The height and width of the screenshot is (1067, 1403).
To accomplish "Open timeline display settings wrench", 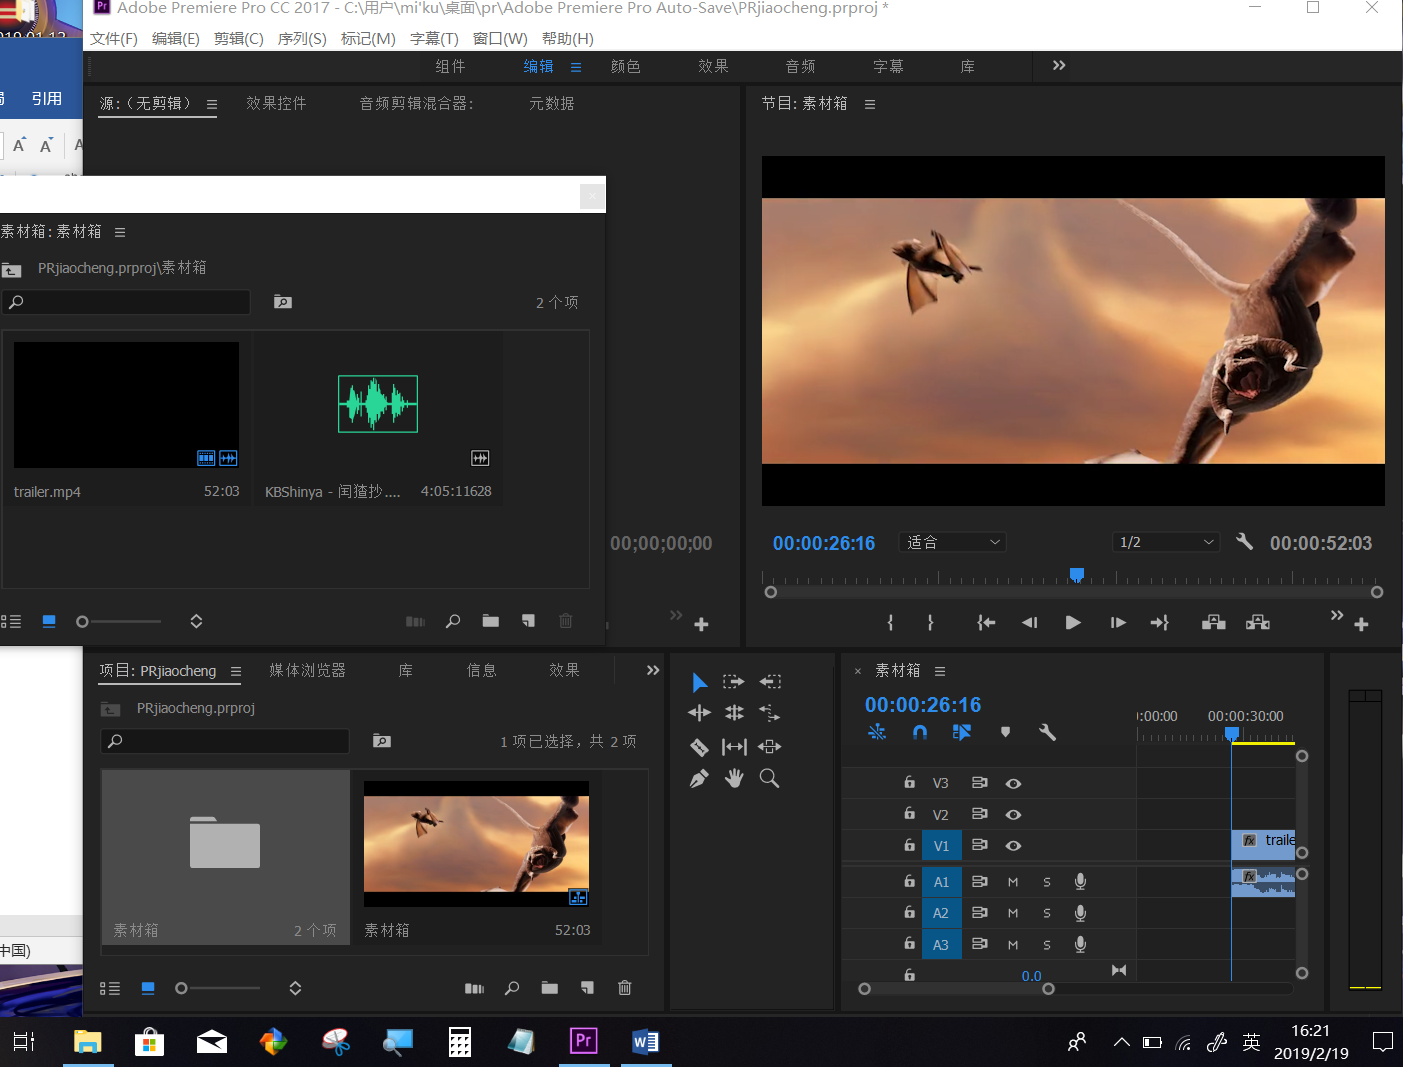I will [x=1047, y=732].
